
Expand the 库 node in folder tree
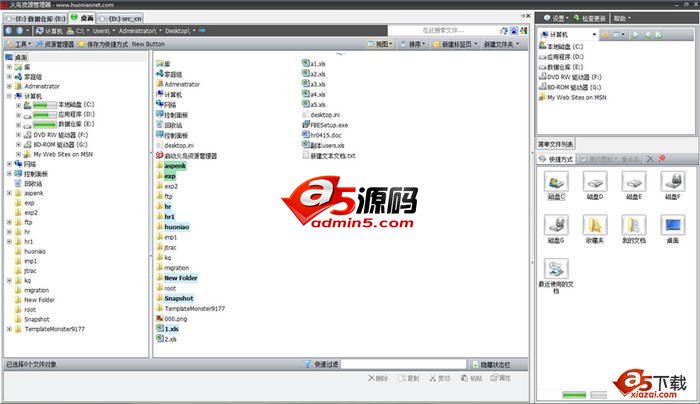tap(9, 67)
